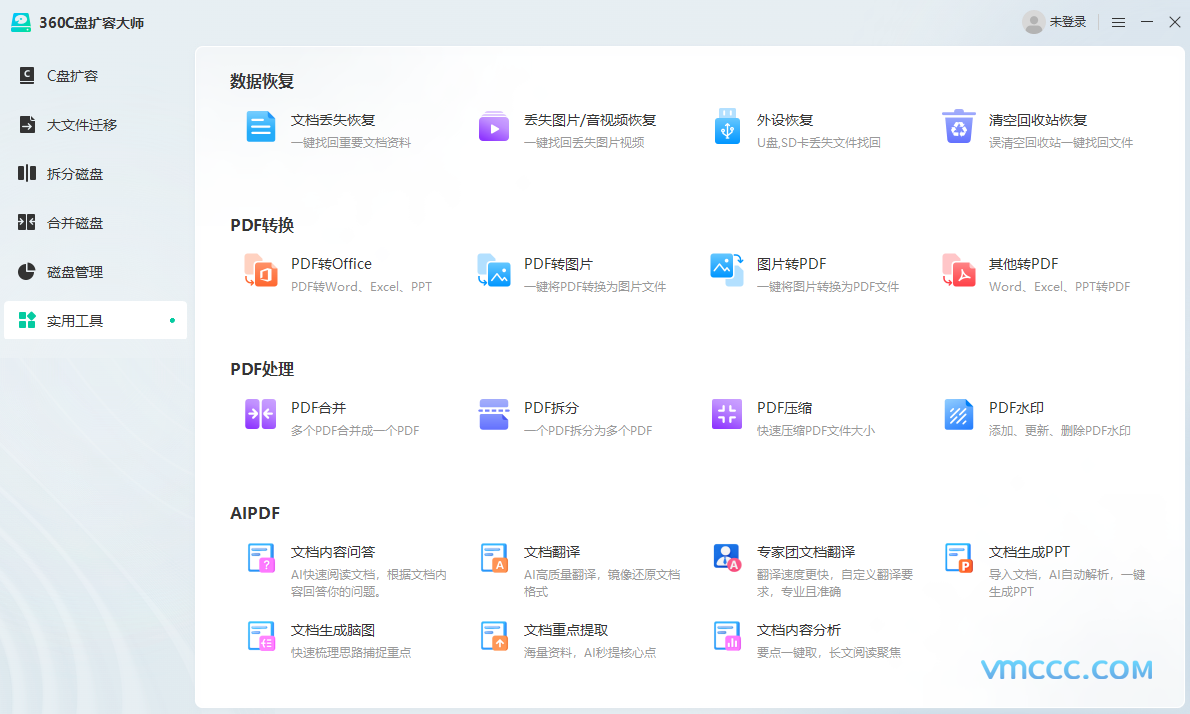
Task: Open the PDF转Office icon
Action: tap(261, 271)
